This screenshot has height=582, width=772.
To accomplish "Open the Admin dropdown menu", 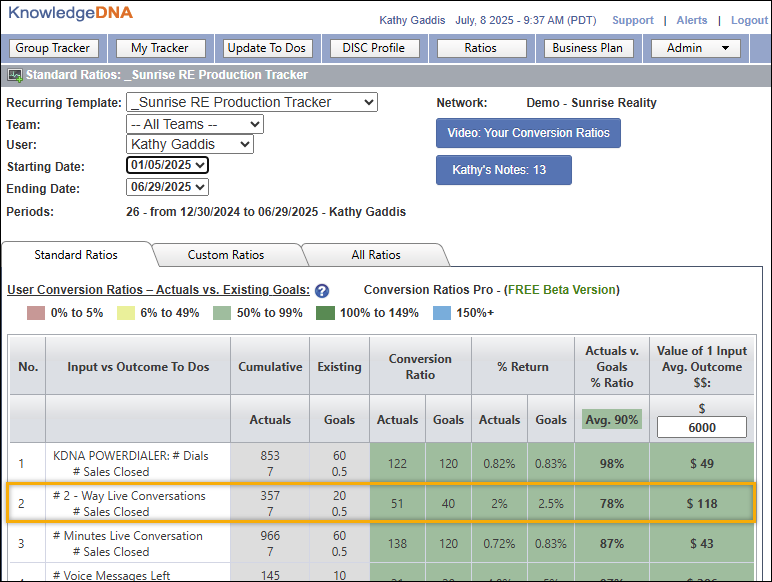I will click(696, 48).
